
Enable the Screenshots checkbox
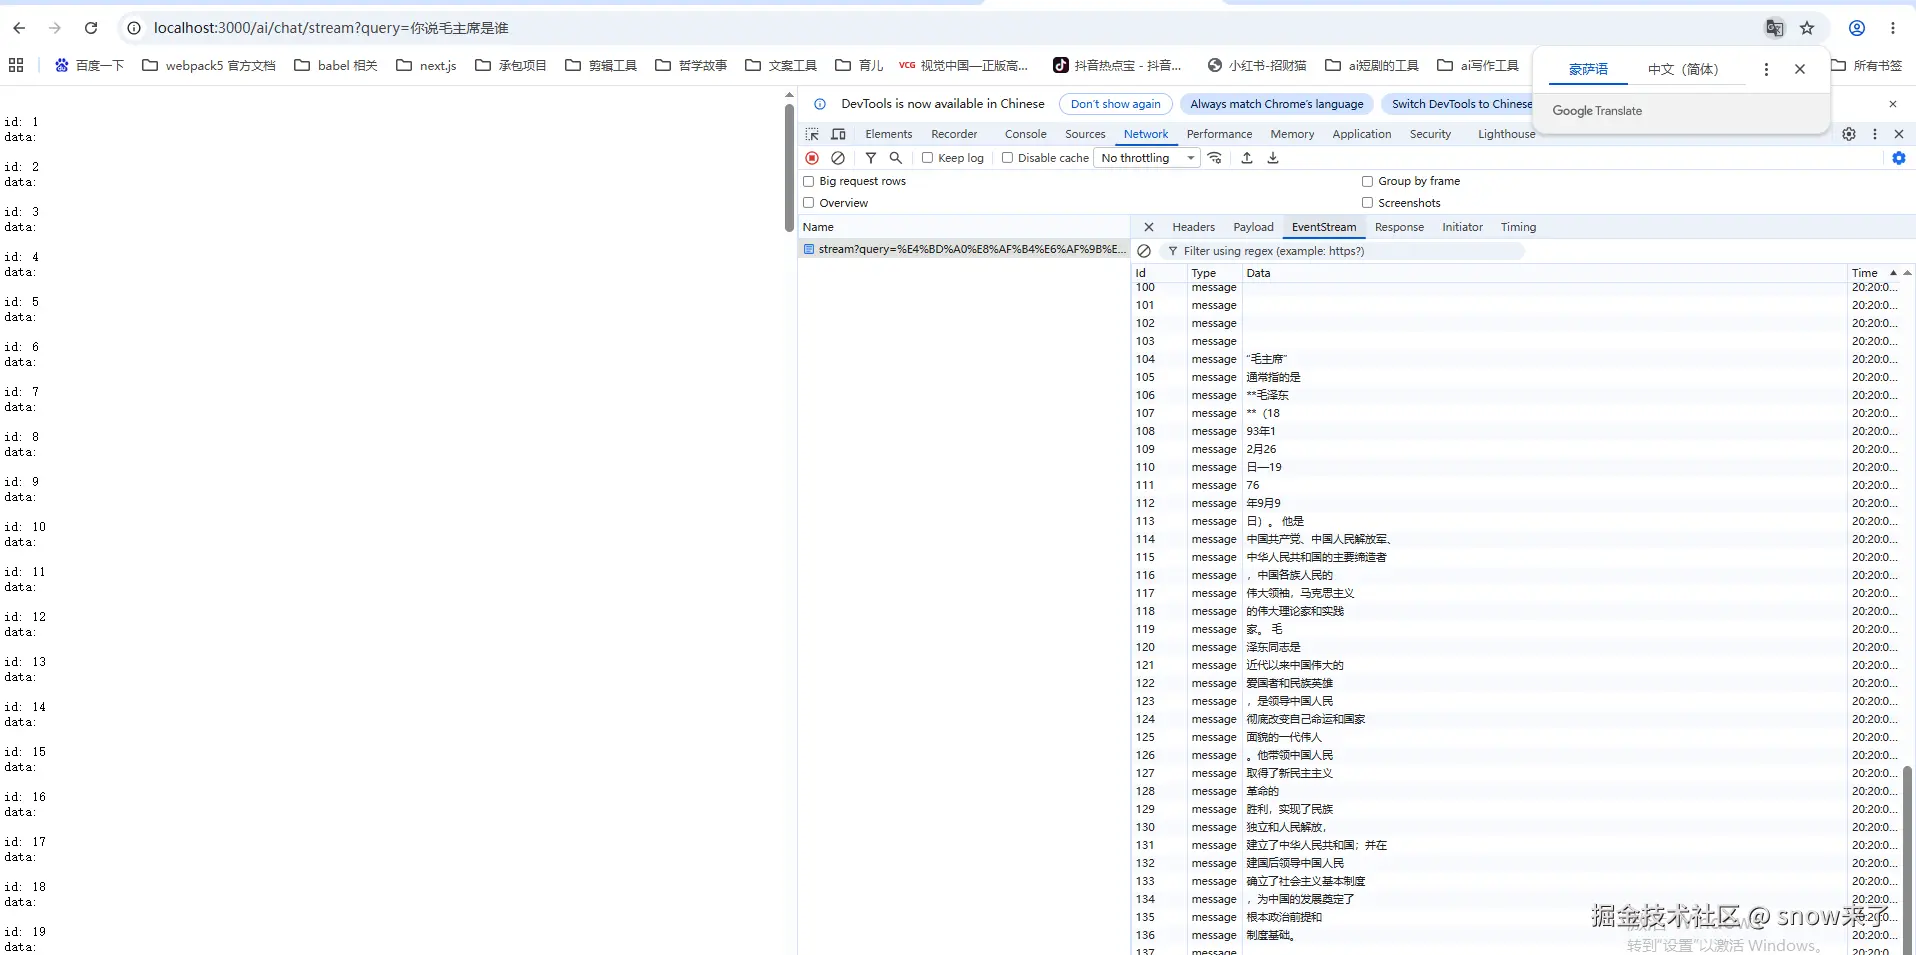click(x=1367, y=203)
